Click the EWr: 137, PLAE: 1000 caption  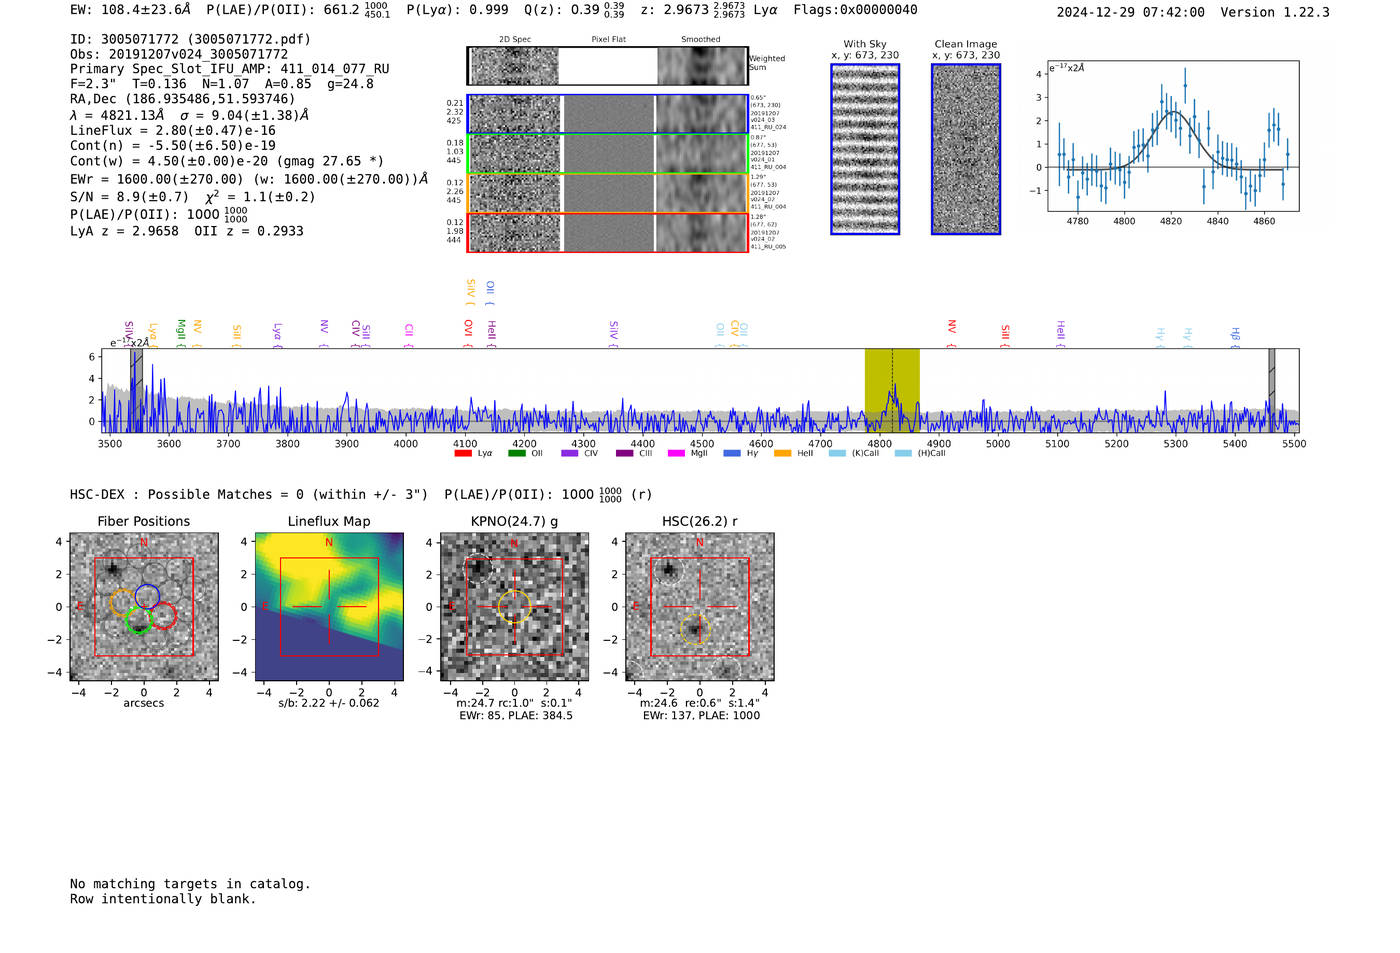click(701, 716)
